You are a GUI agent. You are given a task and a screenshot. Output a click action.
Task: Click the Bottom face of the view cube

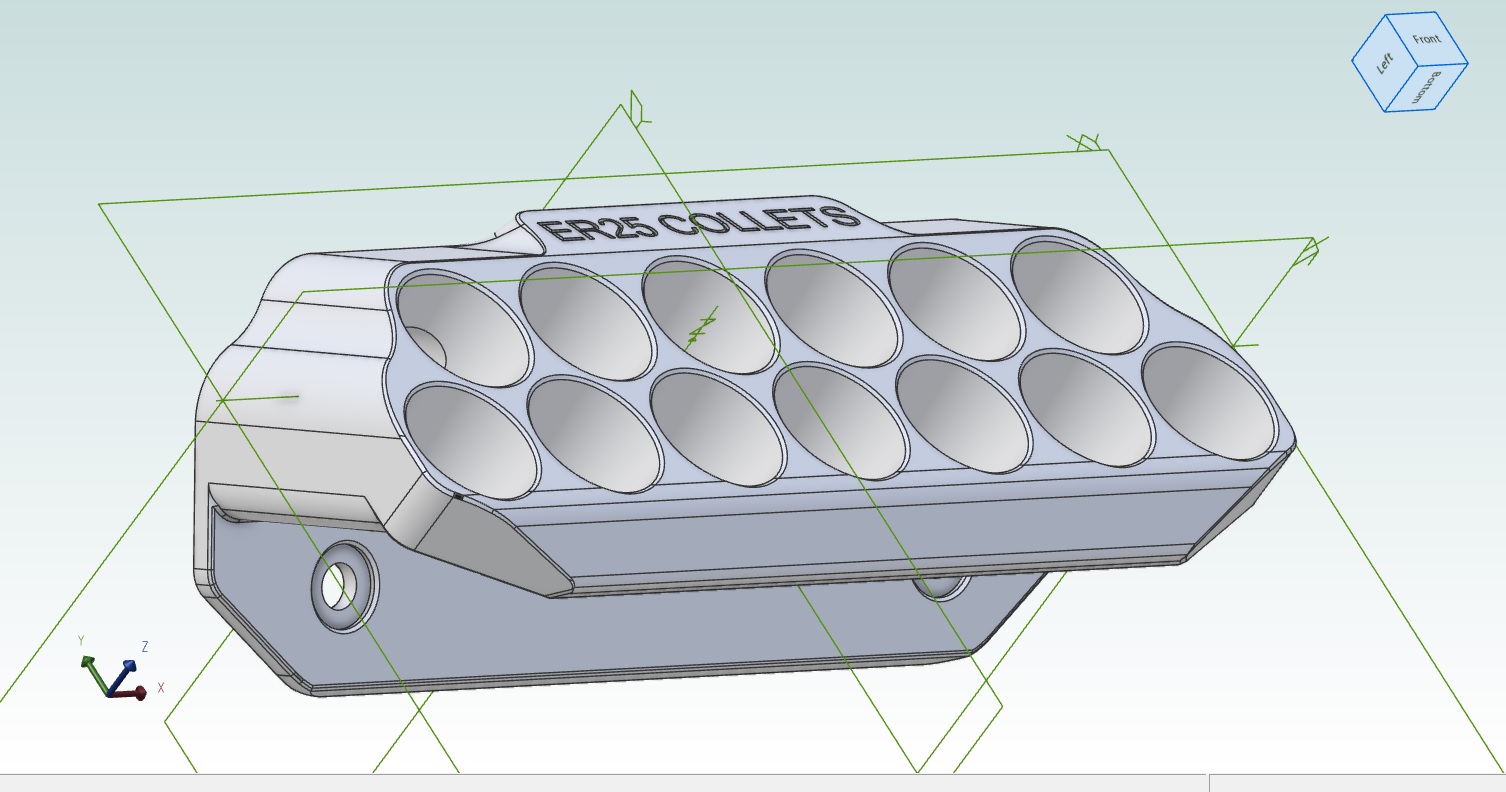pyautogui.click(x=1429, y=85)
